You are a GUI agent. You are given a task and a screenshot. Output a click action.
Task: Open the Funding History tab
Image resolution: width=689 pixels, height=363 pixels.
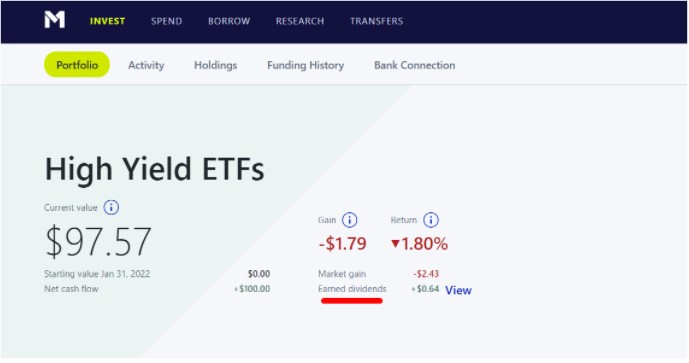pyautogui.click(x=306, y=65)
